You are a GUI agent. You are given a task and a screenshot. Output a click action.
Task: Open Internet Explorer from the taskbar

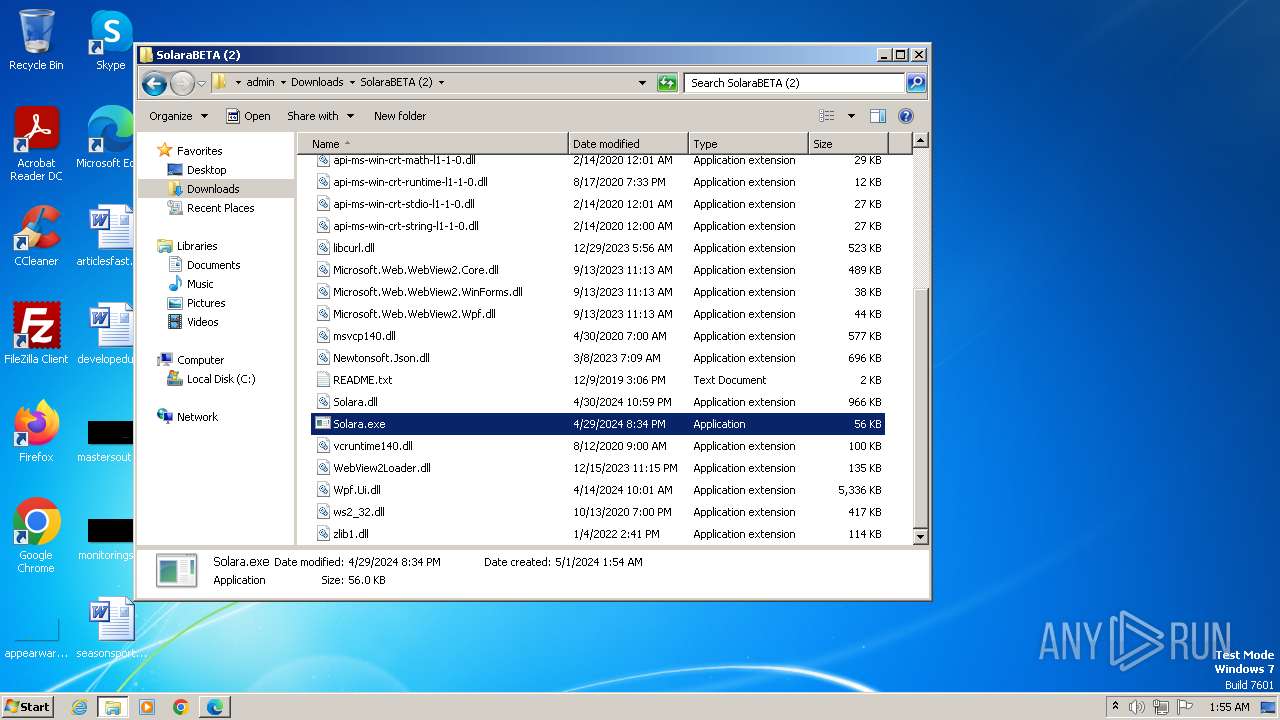79,707
